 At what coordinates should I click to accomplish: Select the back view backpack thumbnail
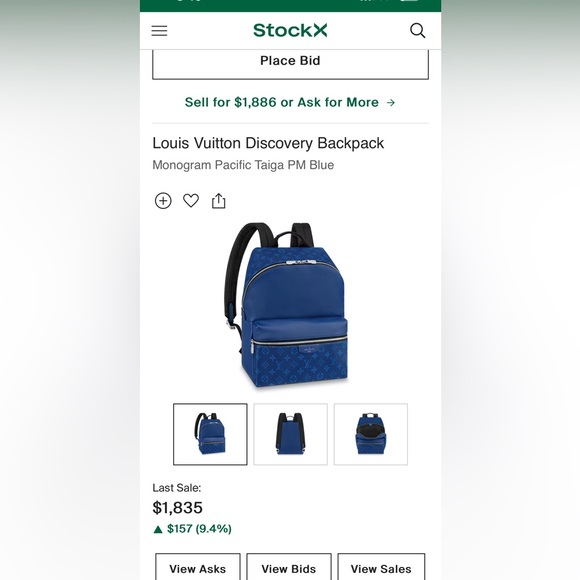(x=290, y=434)
